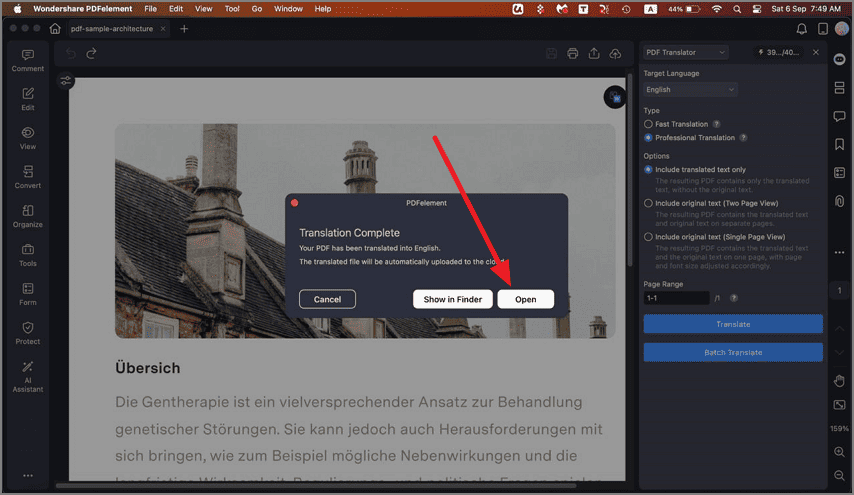Screen dimensions: 854x495
Task: Open the attachments paperclip on right rail
Action: [x=839, y=201]
